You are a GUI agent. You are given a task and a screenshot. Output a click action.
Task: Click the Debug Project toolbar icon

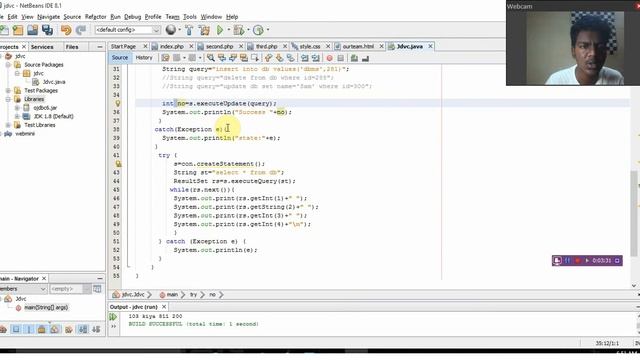point(239,30)
